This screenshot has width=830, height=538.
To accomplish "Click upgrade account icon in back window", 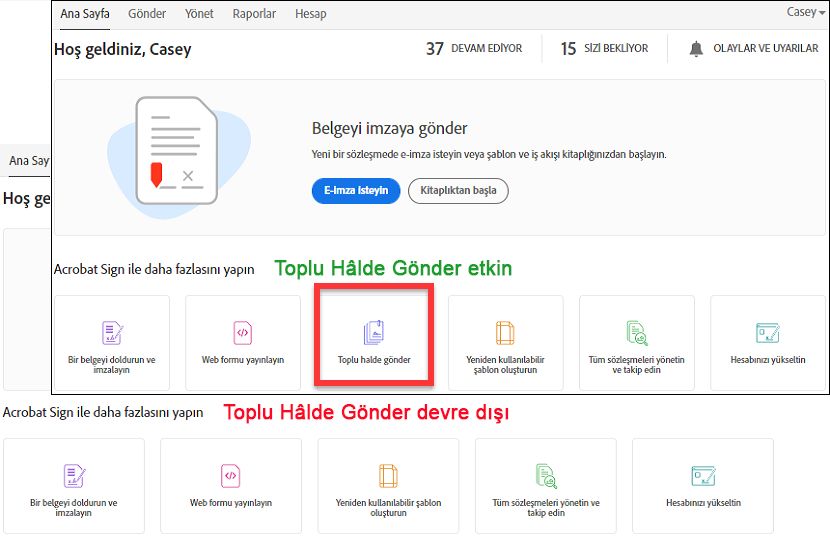I will 703,476.
